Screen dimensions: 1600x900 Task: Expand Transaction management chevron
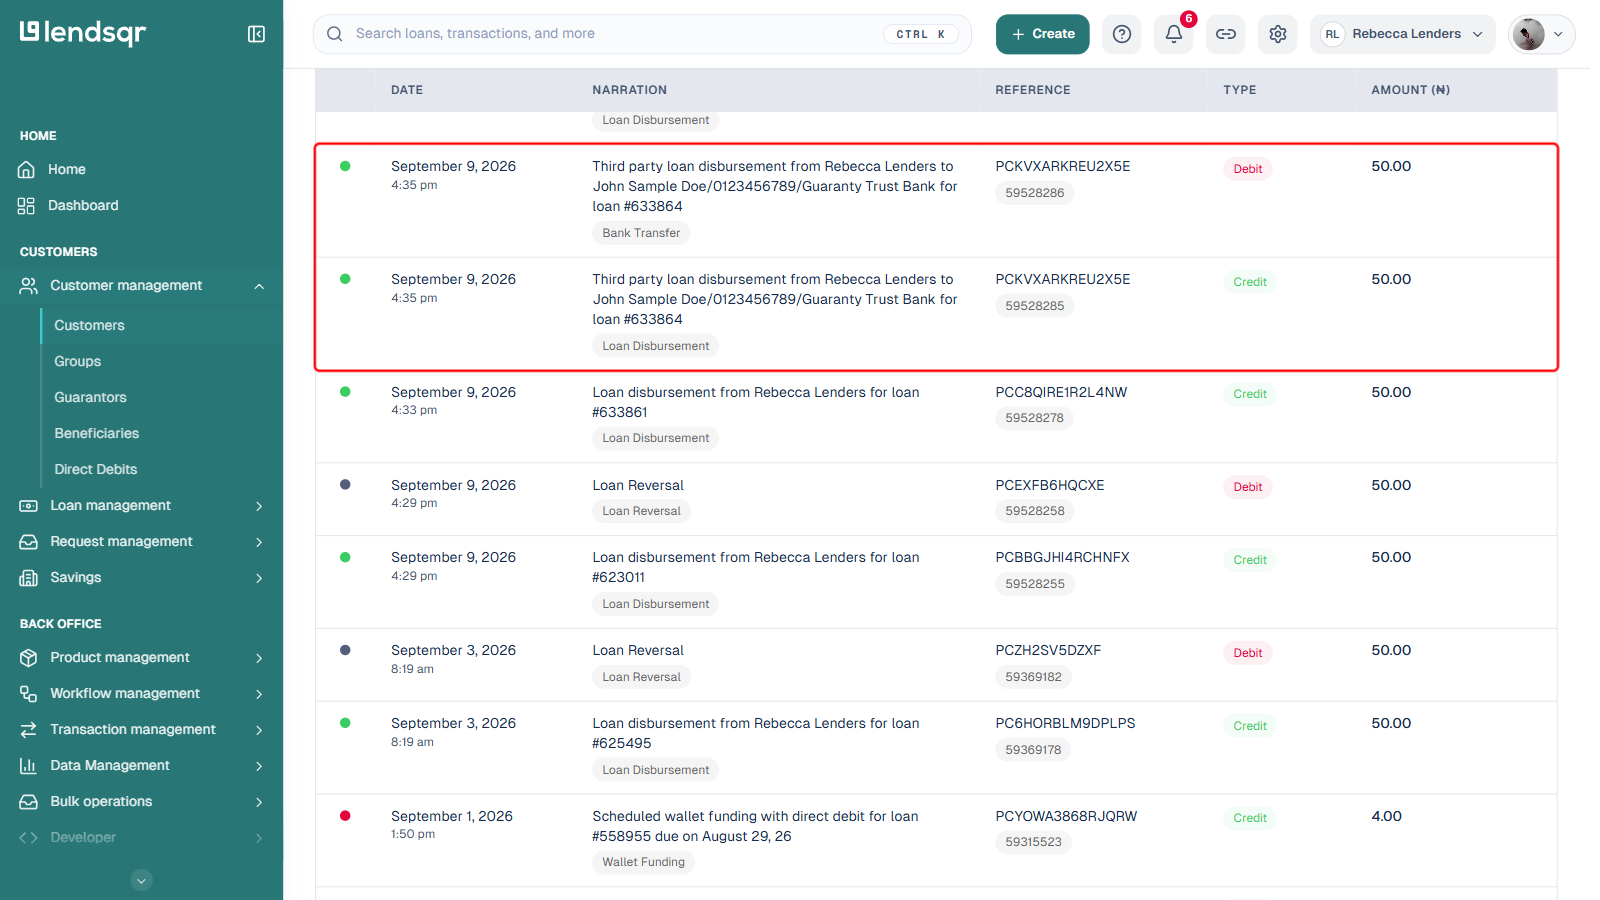(x=259, y=730)
